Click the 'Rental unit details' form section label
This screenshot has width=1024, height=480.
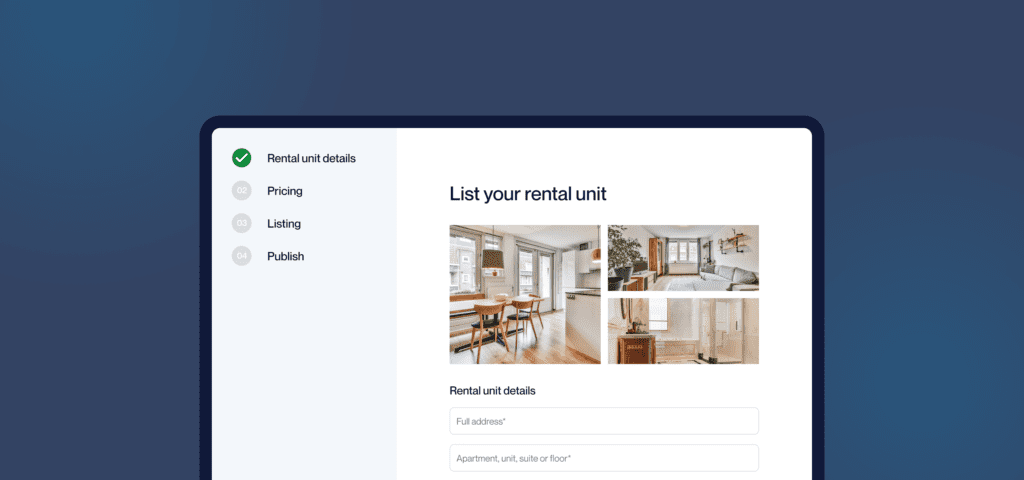point(492,391)
